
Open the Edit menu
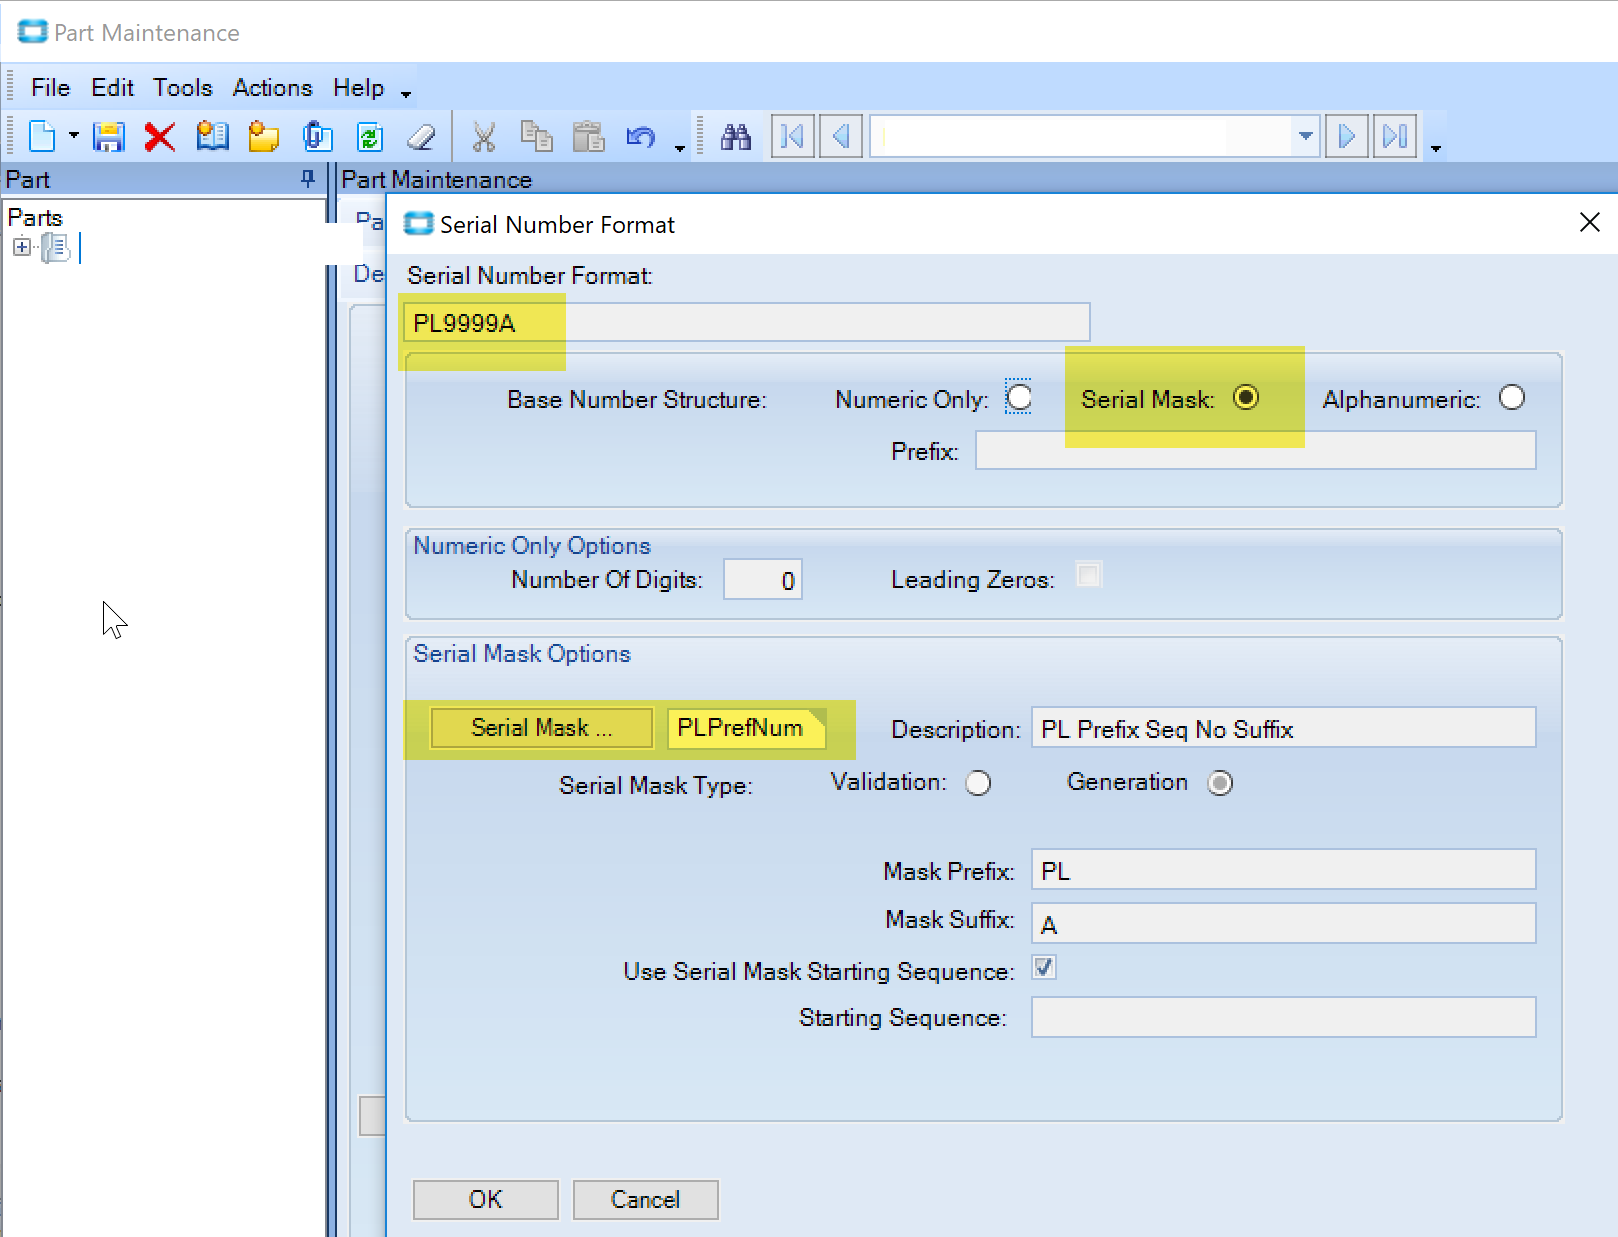(x=112, y=88)
